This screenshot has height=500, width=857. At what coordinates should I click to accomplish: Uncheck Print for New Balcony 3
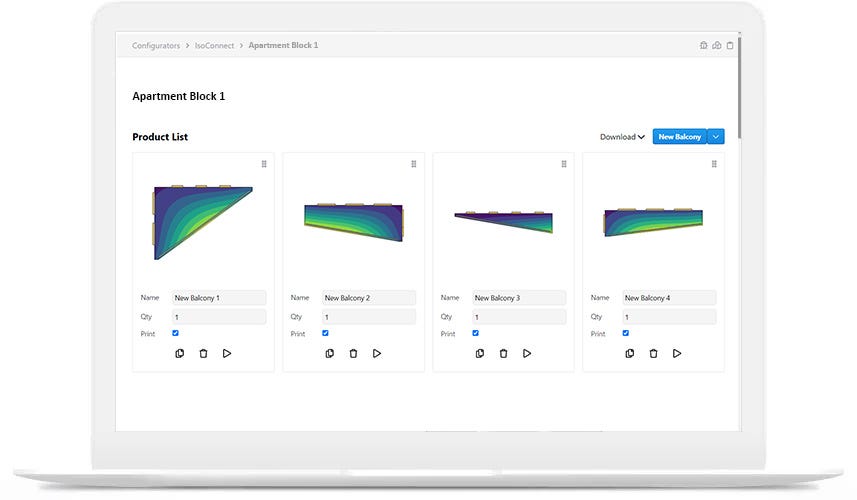click(476, 333)
